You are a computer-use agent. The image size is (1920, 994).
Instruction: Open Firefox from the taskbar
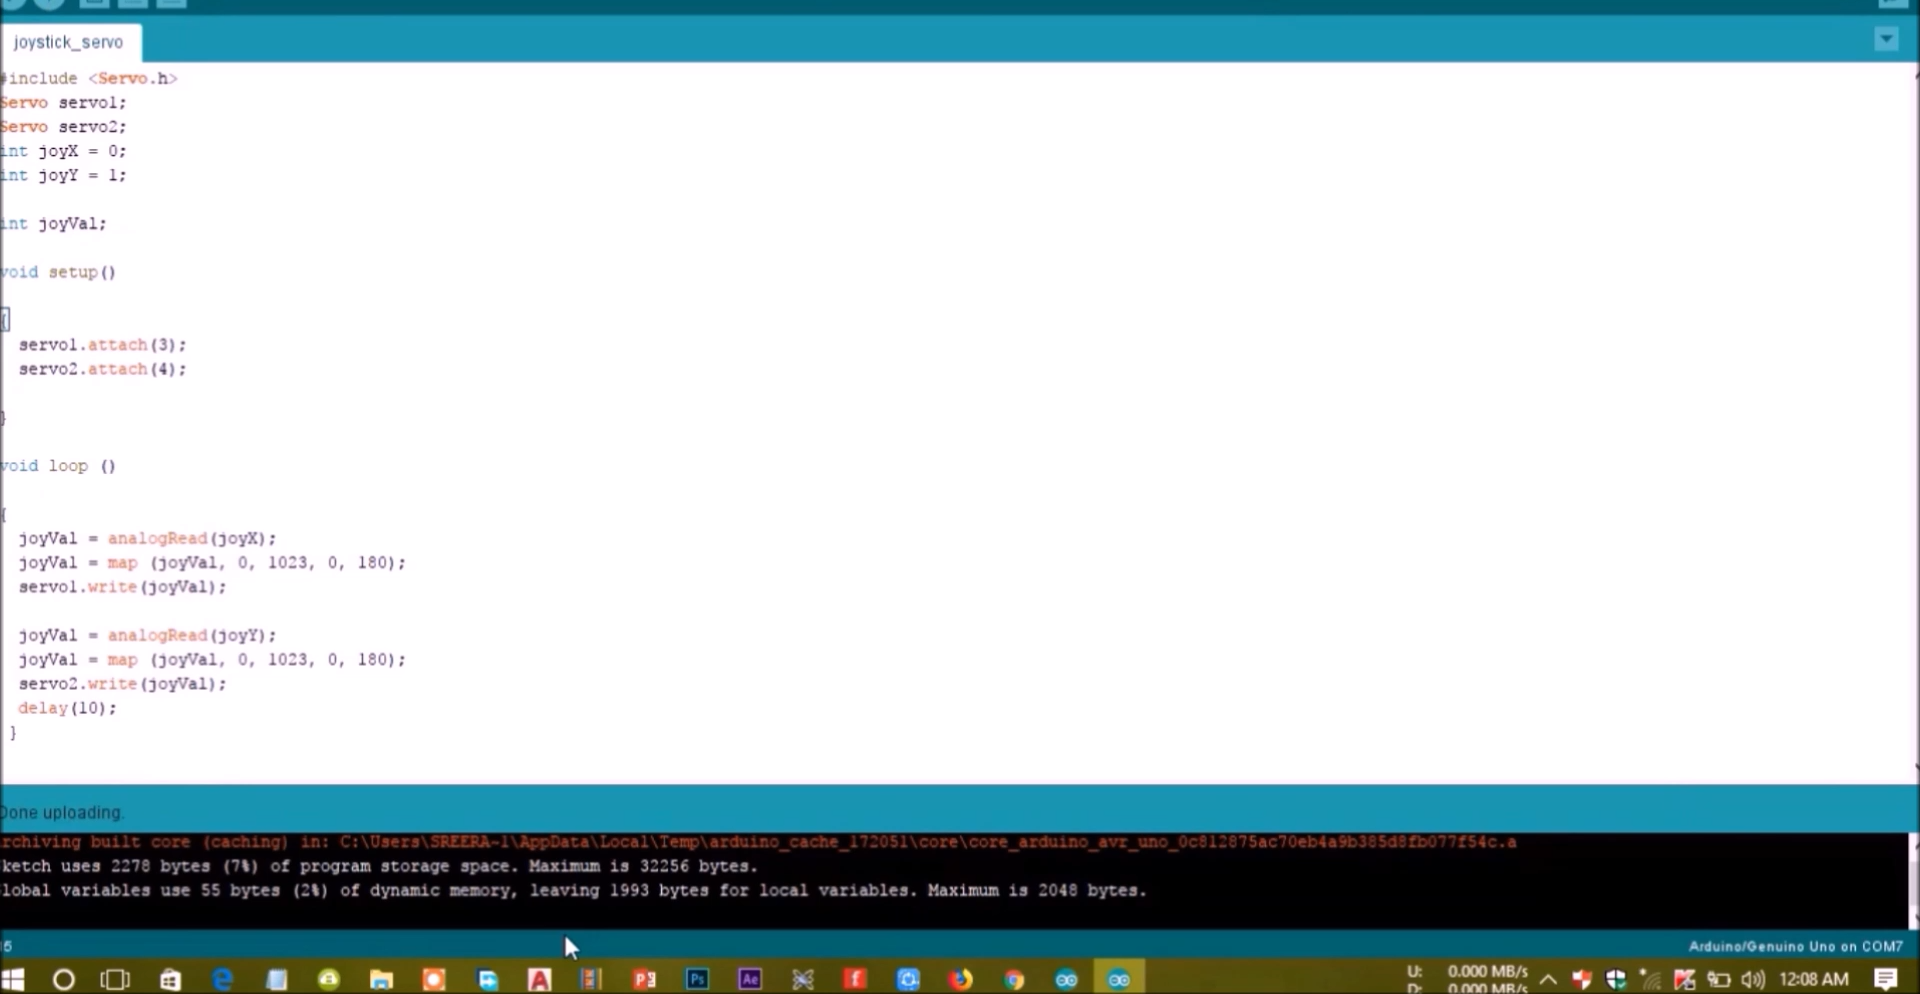click(x=962, y=979)
